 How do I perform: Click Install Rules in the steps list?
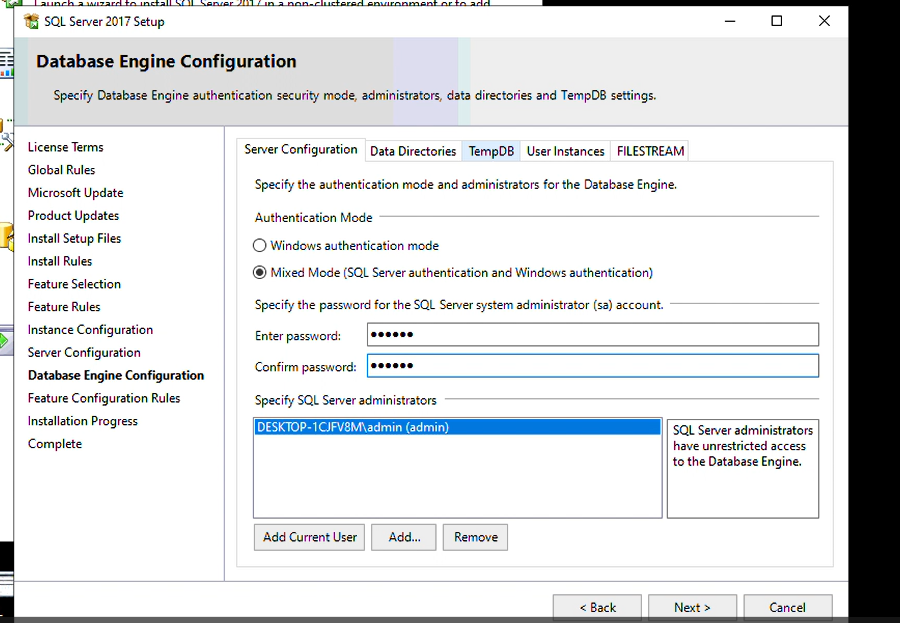click(x=60, y=261)
